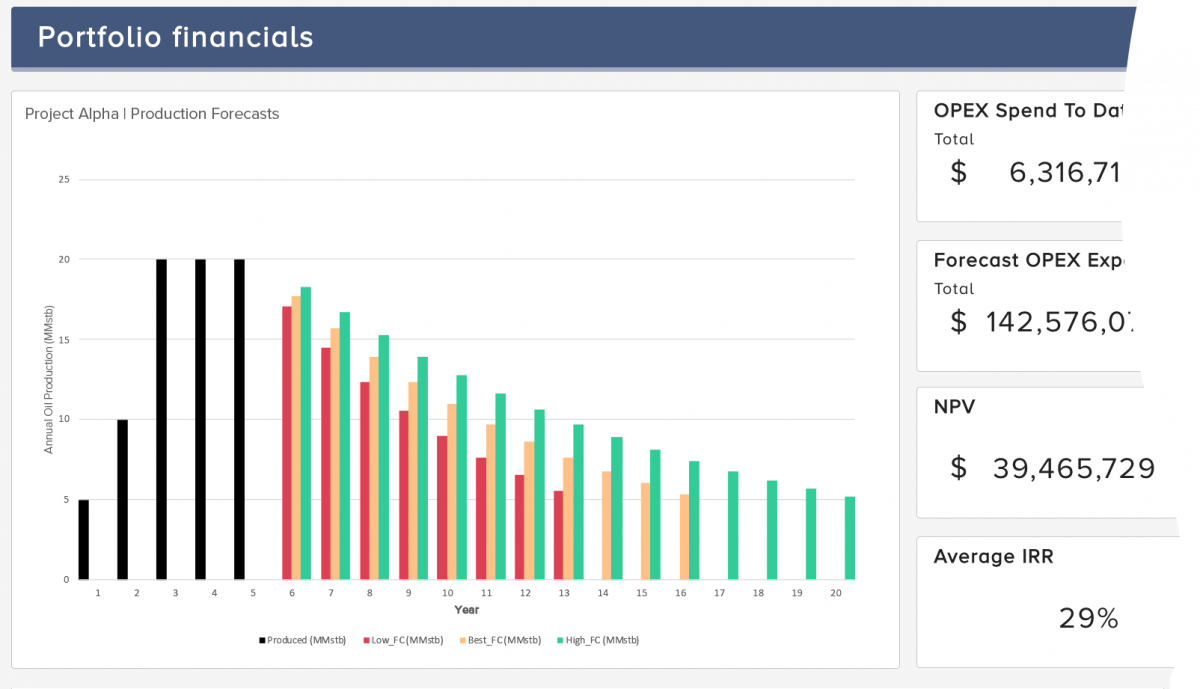Click the red Low_FC bar for year 7
Image resolution: width=1200 pixels, height=689 pixels.
pyautogui.click(x=326, y=464)
